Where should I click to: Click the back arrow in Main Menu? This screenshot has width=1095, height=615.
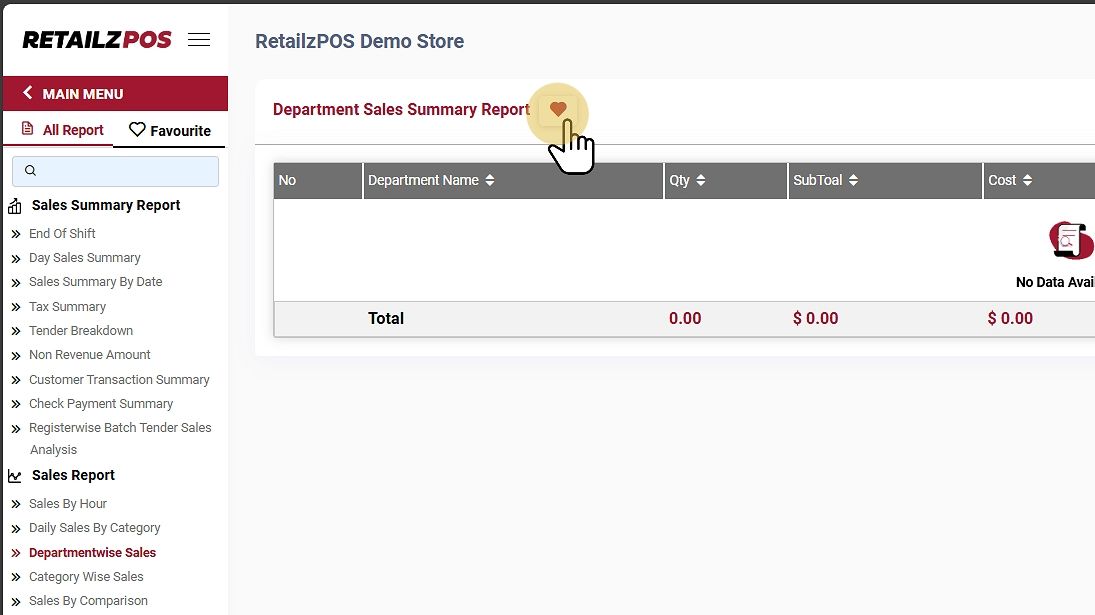coord(28,93)
